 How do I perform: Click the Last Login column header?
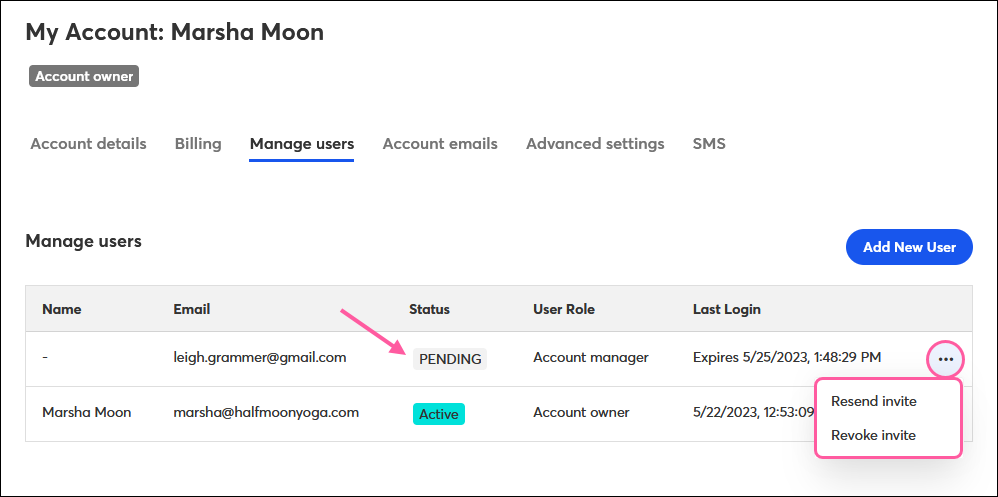point(727,309)
